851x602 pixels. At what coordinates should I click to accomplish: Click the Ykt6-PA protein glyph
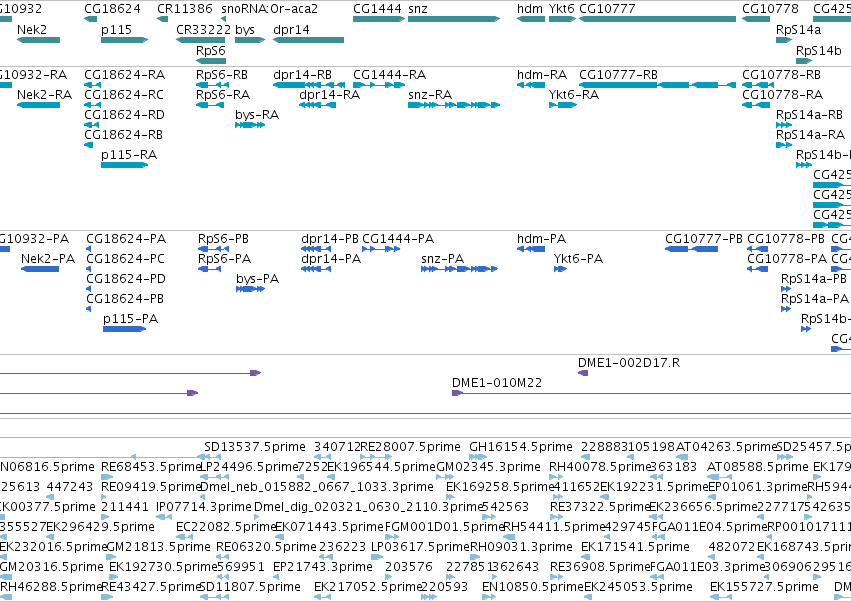coord(560,269)
